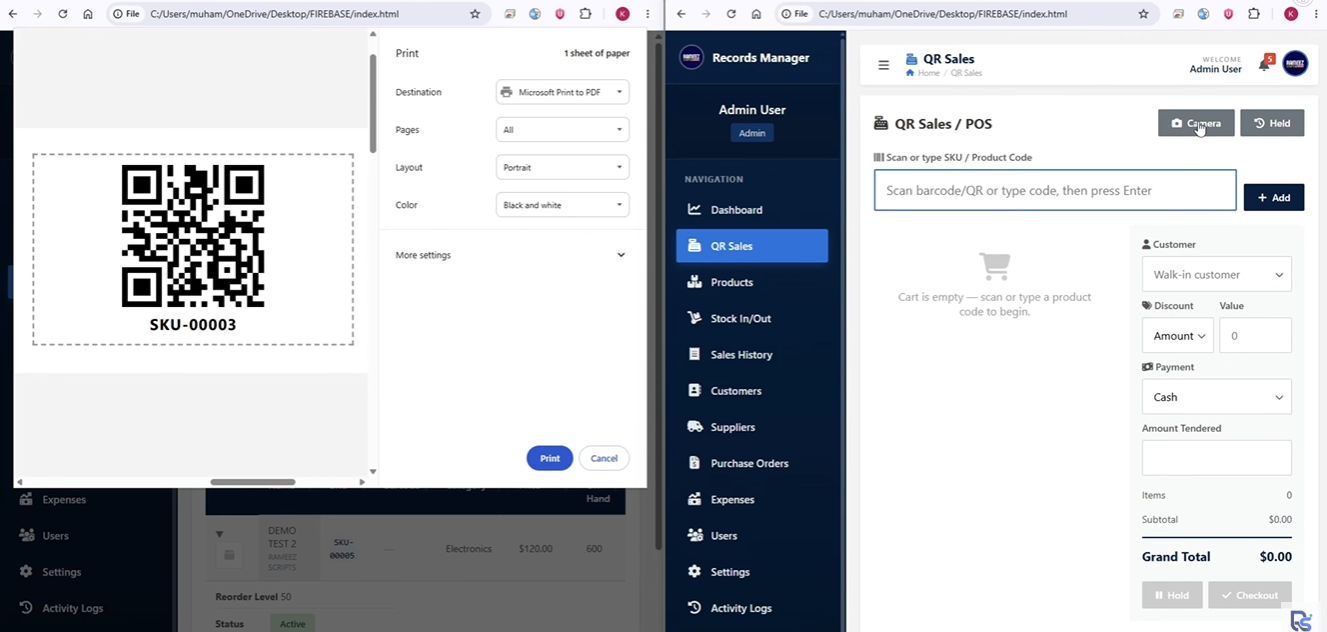Open the Cash payment dropdown
The width and height of the screenshot is (1327, 632).
click(x=1216, y=397)
